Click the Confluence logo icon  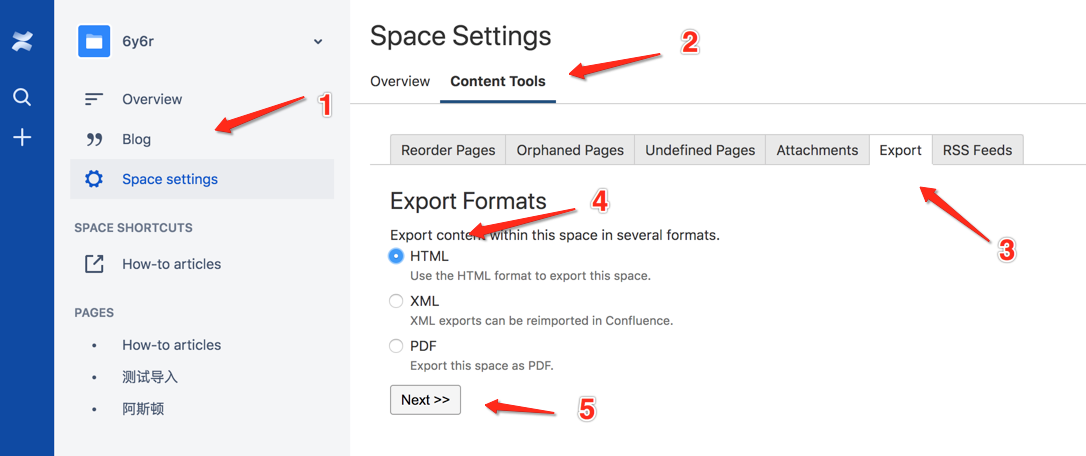click(22, 42)
